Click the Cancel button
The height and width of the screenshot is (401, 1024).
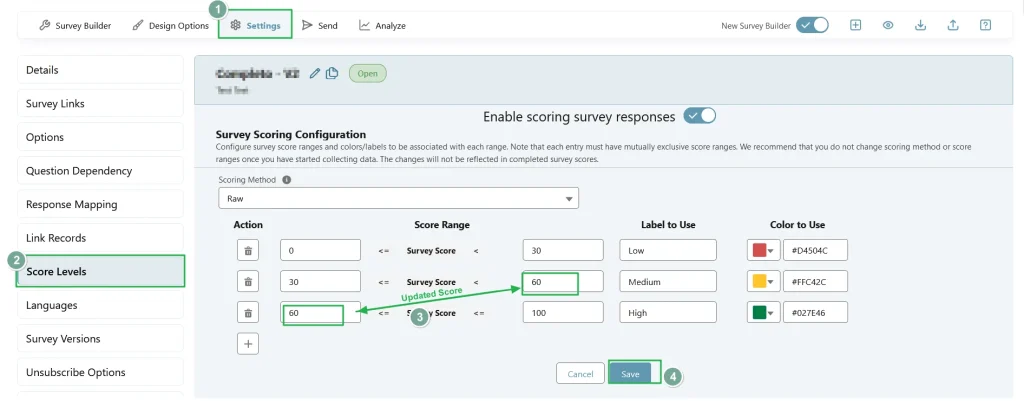580,373
